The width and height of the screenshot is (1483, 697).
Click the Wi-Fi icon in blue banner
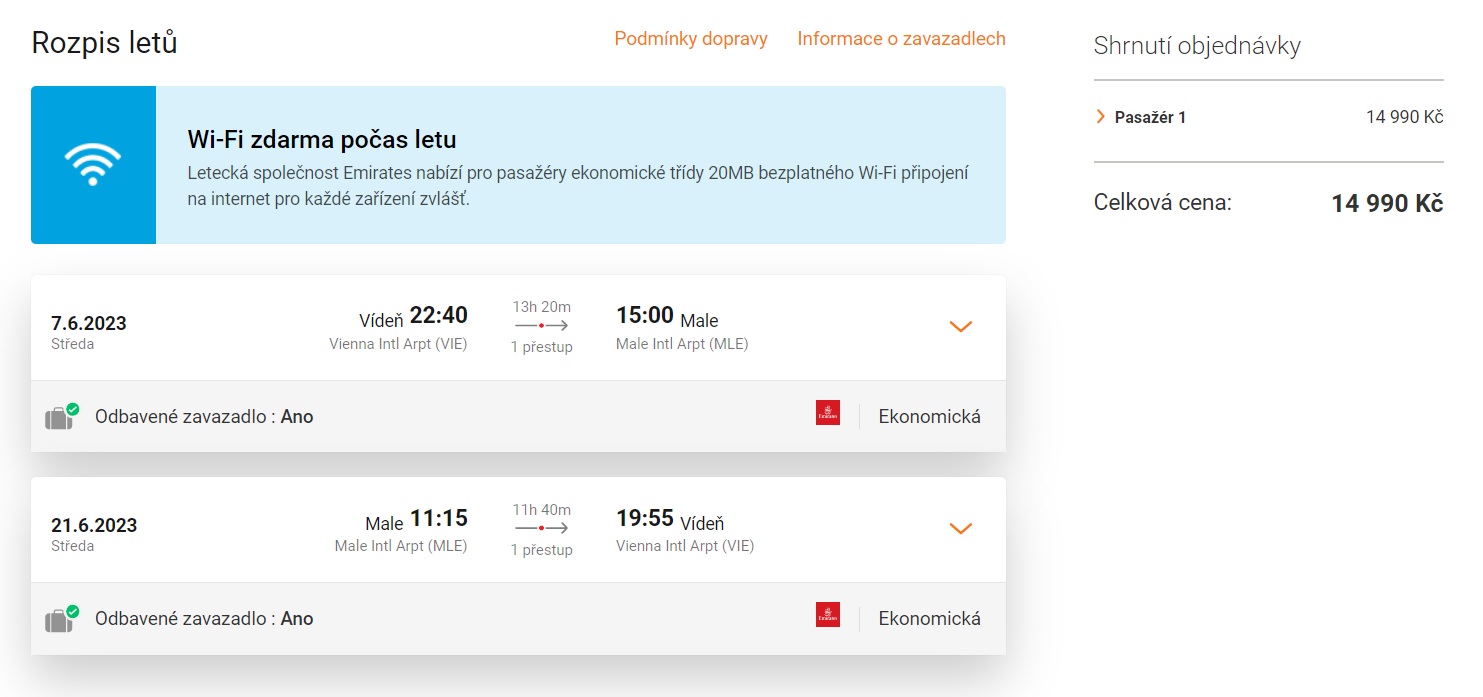pyautogui.click(x=93, y=165)
